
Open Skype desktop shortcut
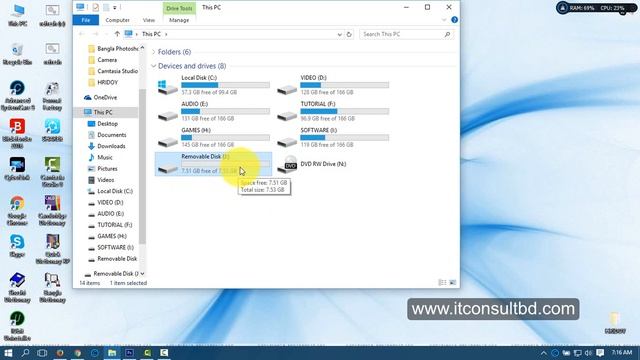(x=17, y=245)
